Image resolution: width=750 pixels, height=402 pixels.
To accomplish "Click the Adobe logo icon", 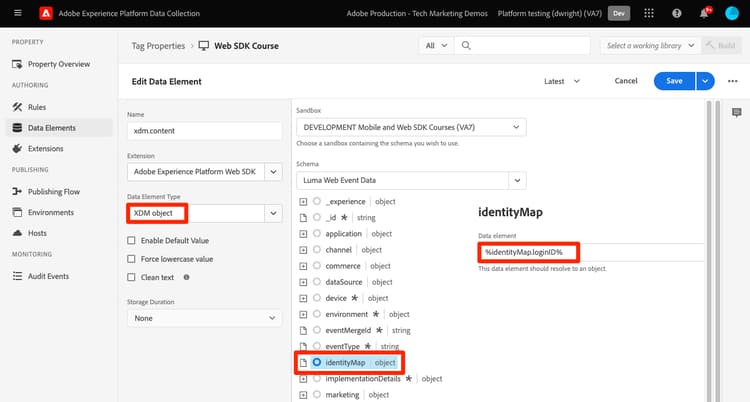I will pyautogui.click(x=45, y=13).
